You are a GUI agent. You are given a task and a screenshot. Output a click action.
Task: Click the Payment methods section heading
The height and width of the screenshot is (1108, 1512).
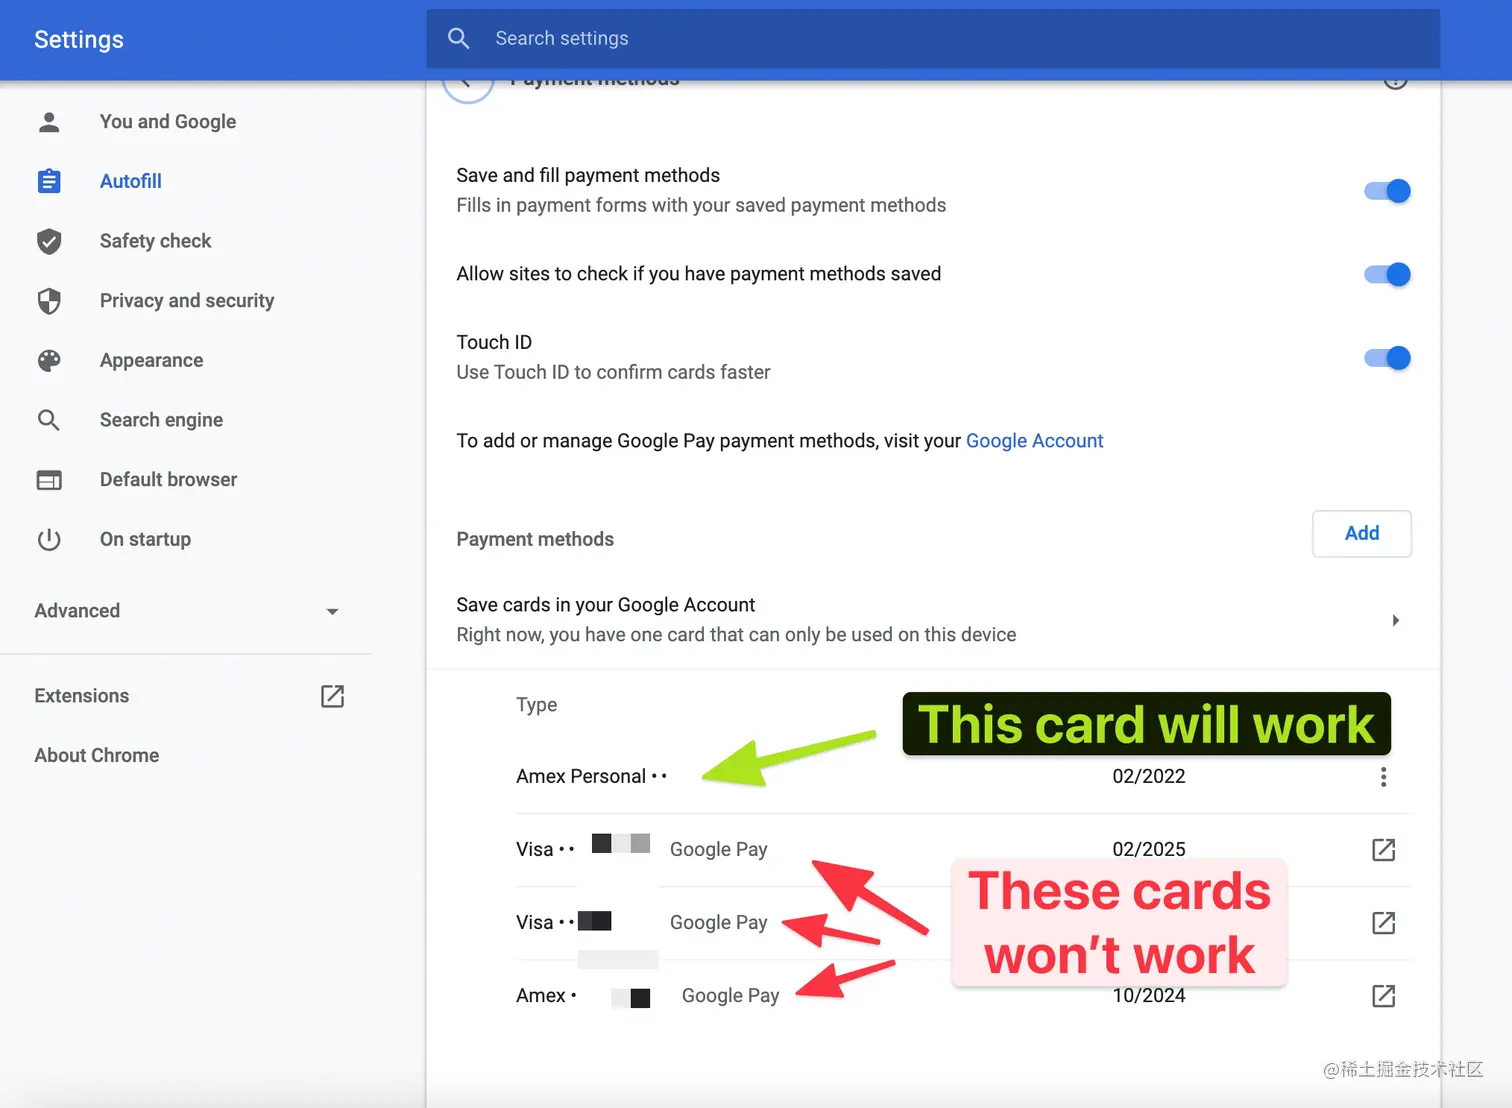[535, 540]
